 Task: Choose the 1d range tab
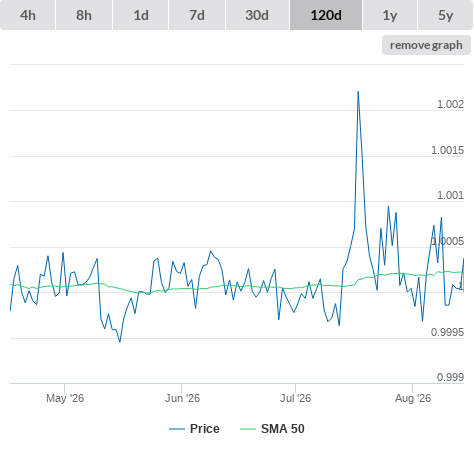(x=141, y=15)
